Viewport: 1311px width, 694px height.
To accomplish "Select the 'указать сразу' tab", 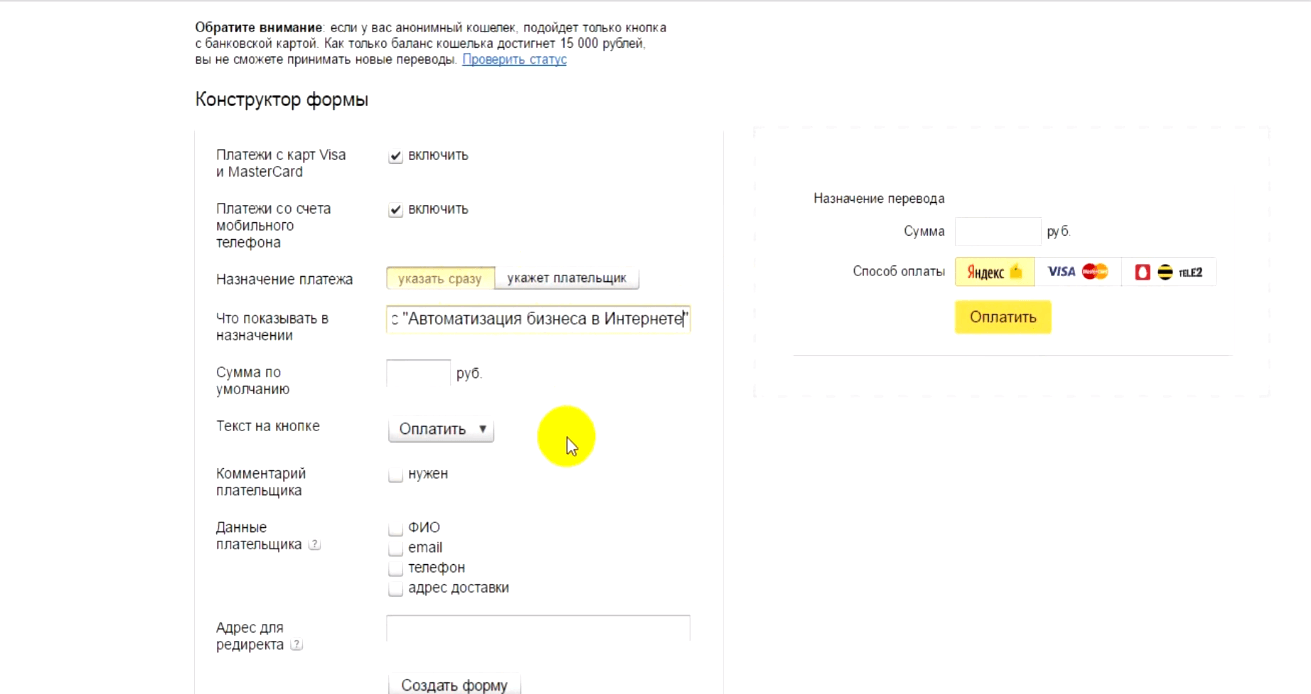I will tap(440, 279).
